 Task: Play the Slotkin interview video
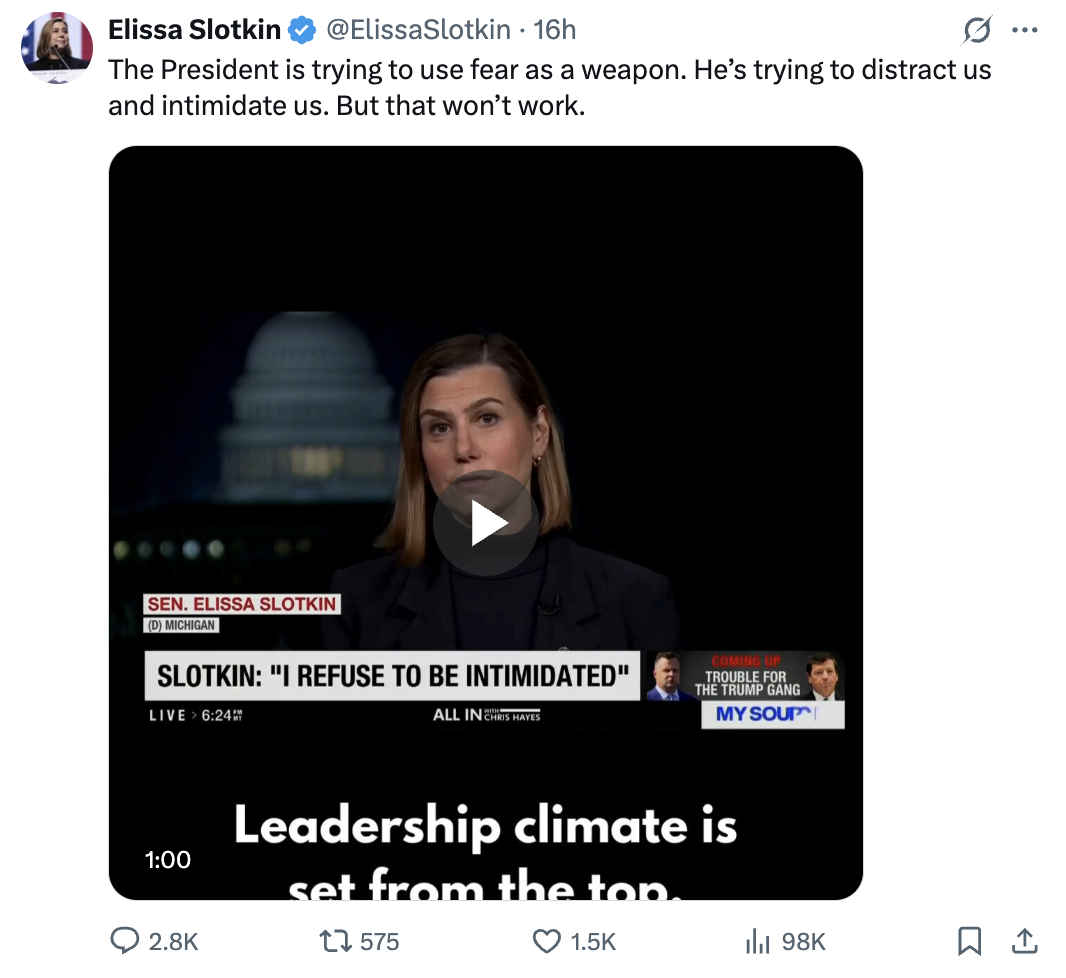(x=485, y=521)
